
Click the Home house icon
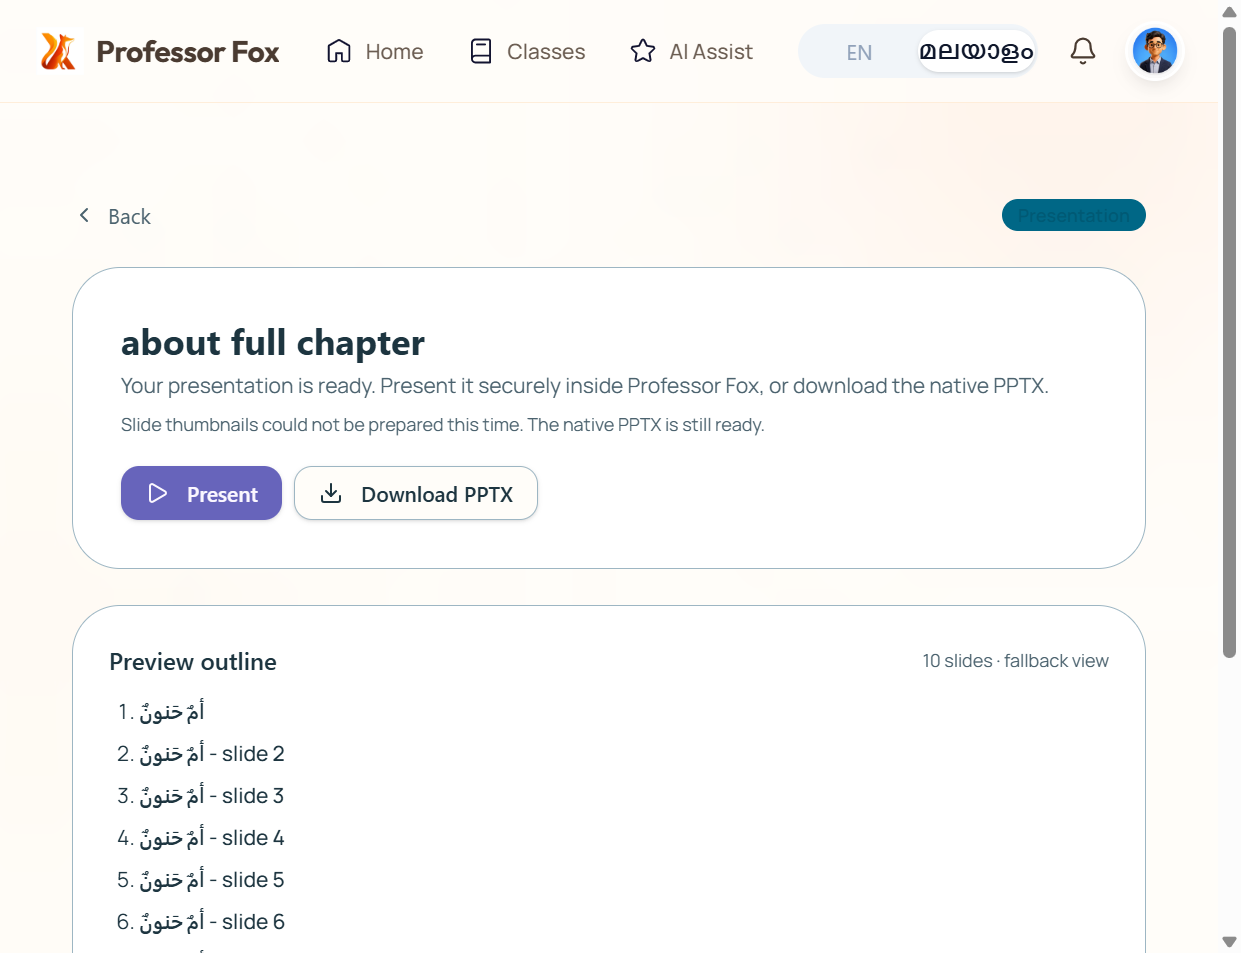click(x=339, y=51)
